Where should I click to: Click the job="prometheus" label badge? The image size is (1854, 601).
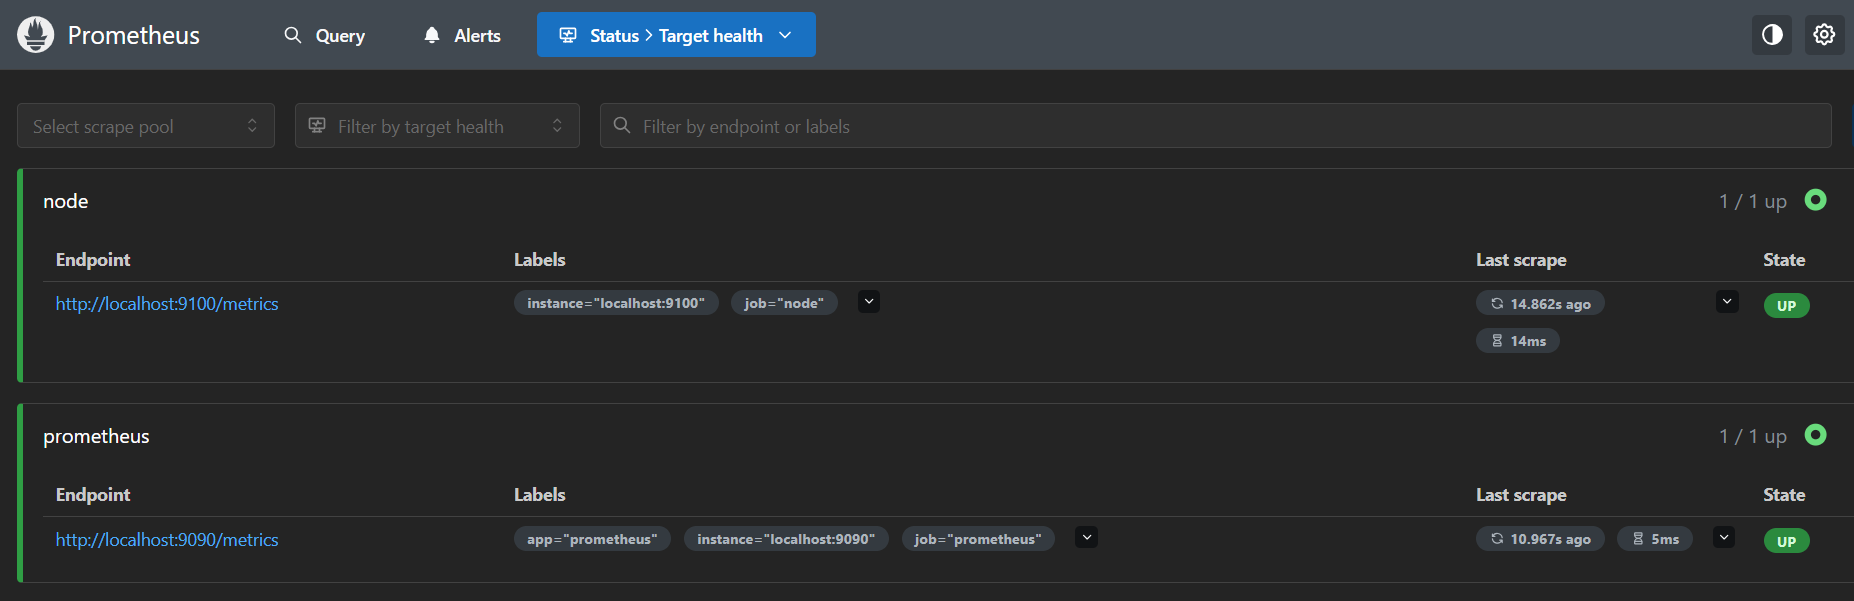[978, 539]
